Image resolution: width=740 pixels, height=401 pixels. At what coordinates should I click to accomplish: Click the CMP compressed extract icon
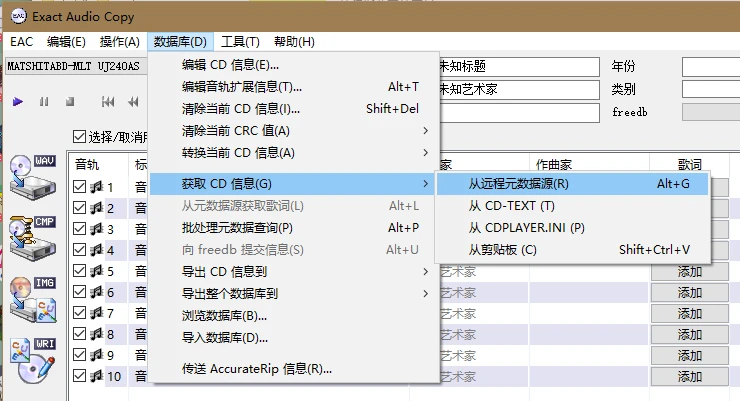(x=33, y=238)
